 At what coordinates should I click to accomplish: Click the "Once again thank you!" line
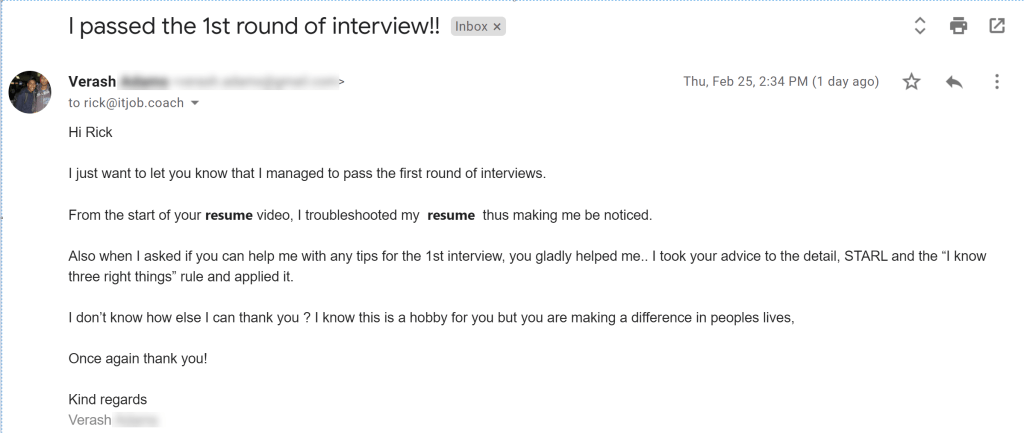[137, 358]
